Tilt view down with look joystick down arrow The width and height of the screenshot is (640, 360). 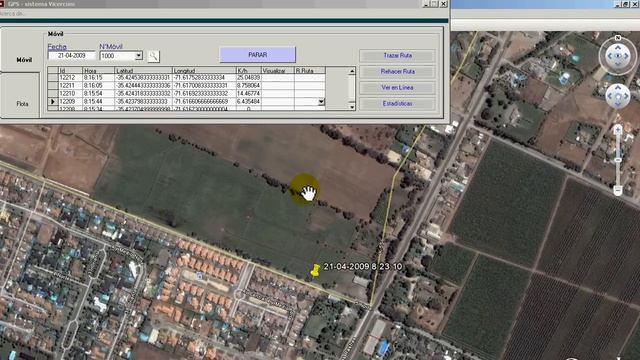click(x=618, y=64)
